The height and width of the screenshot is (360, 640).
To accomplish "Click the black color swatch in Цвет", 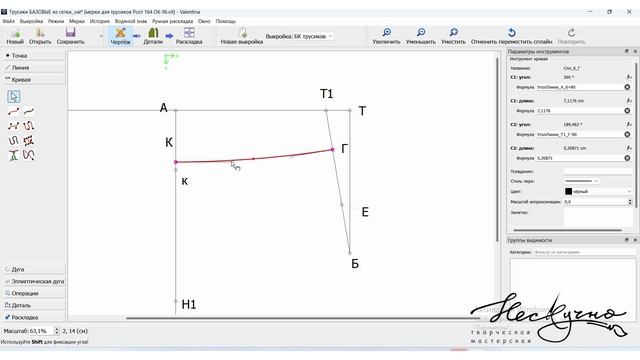I will click(569, 191).
